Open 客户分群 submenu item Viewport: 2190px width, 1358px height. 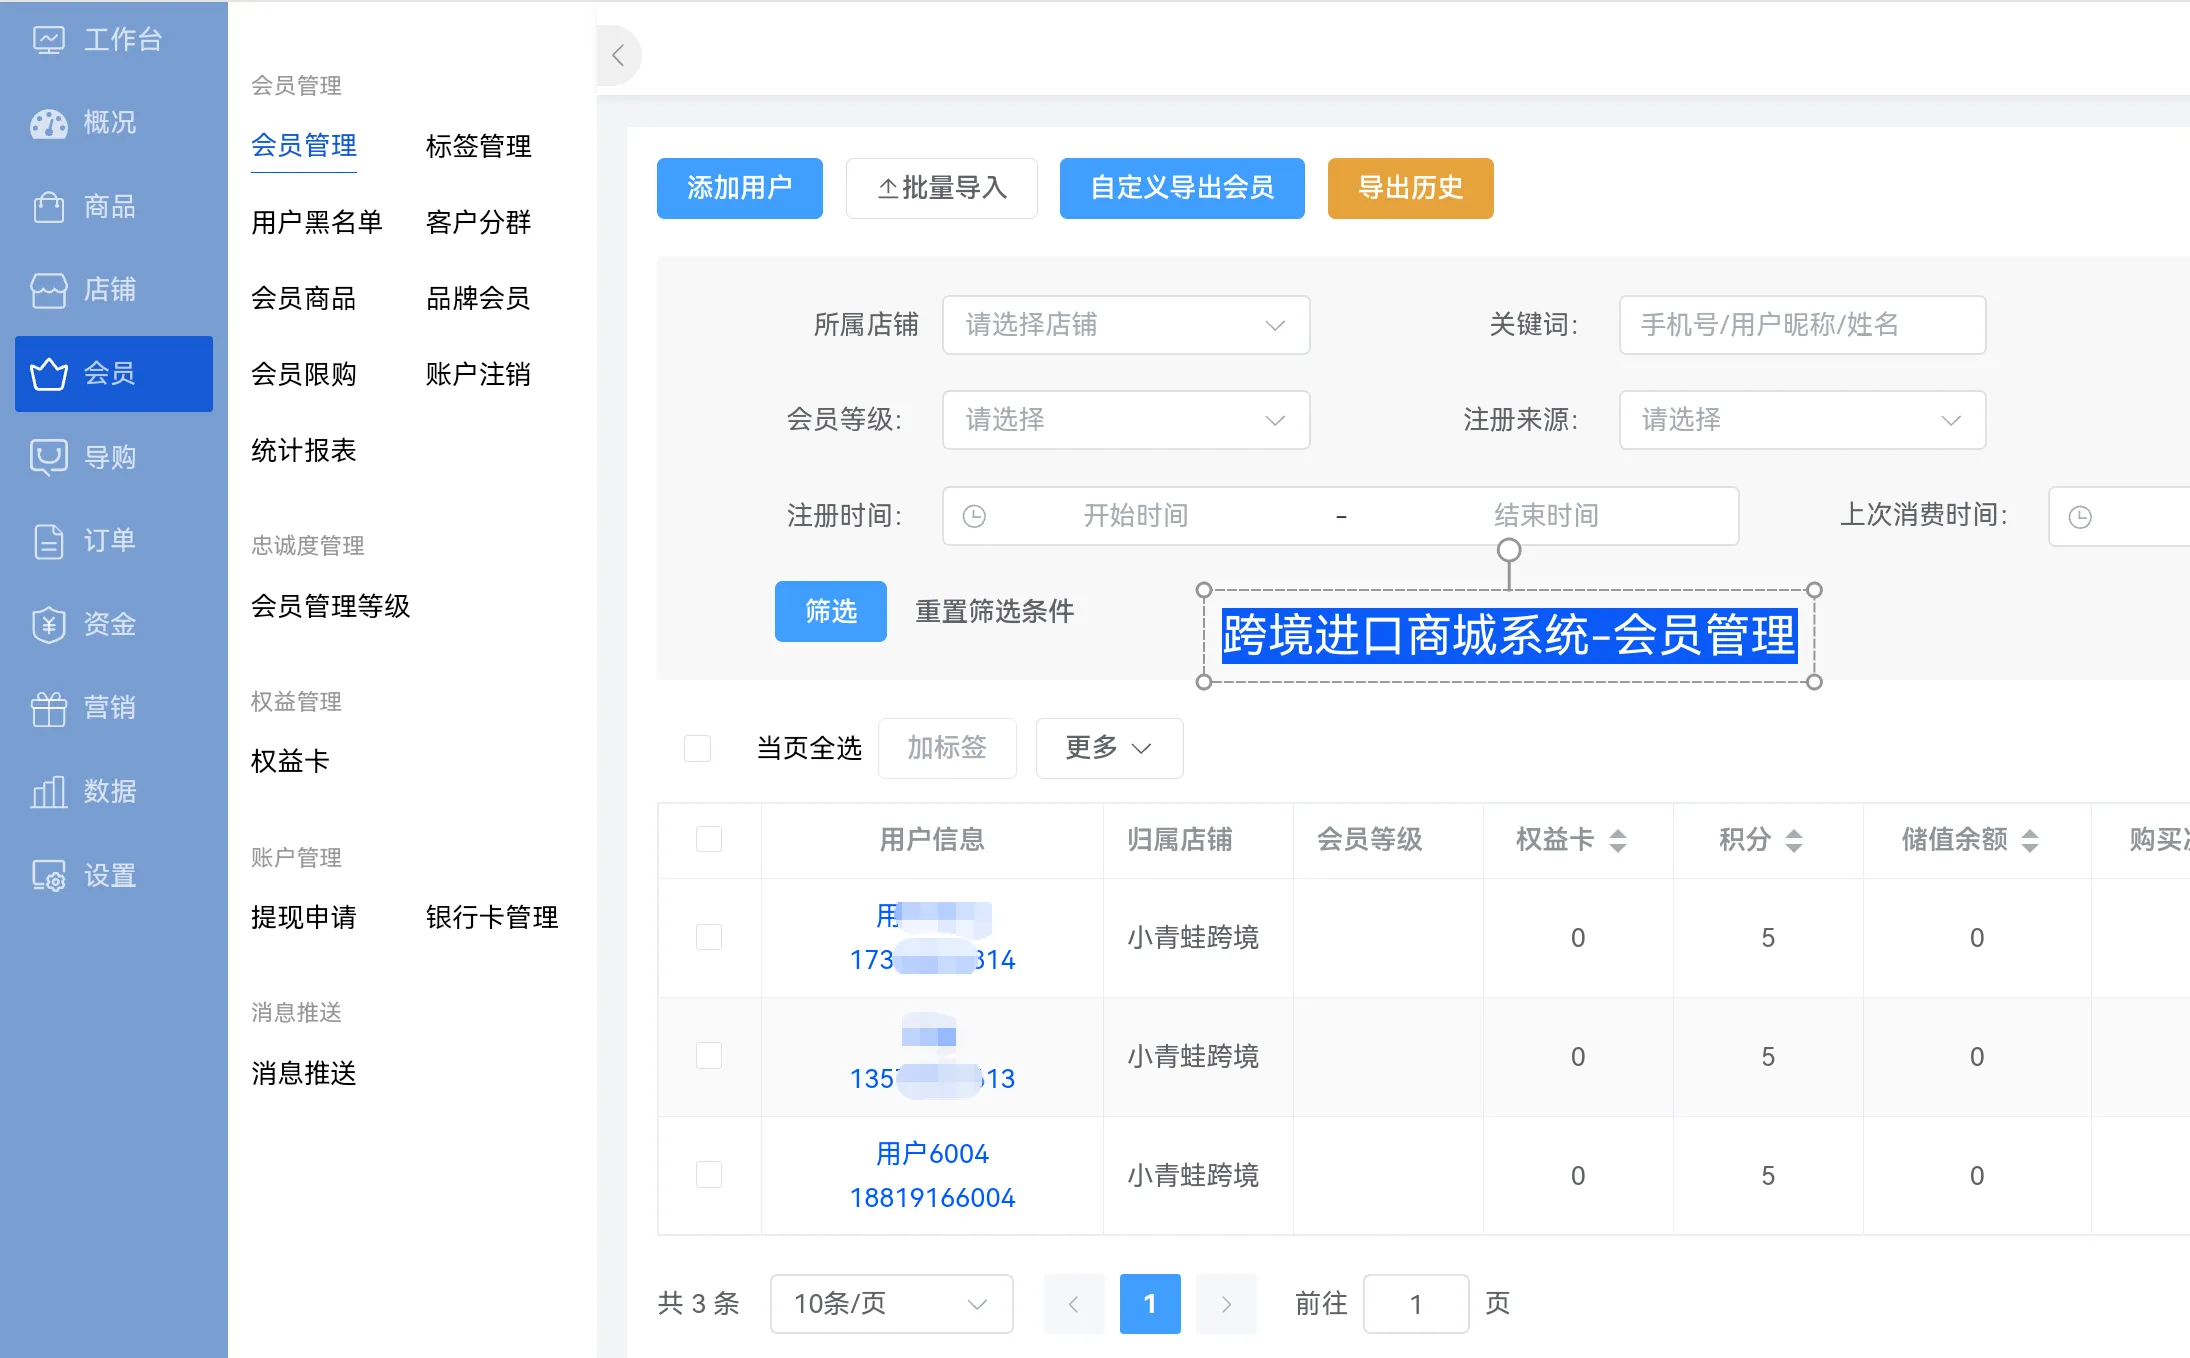click(478, 222)
